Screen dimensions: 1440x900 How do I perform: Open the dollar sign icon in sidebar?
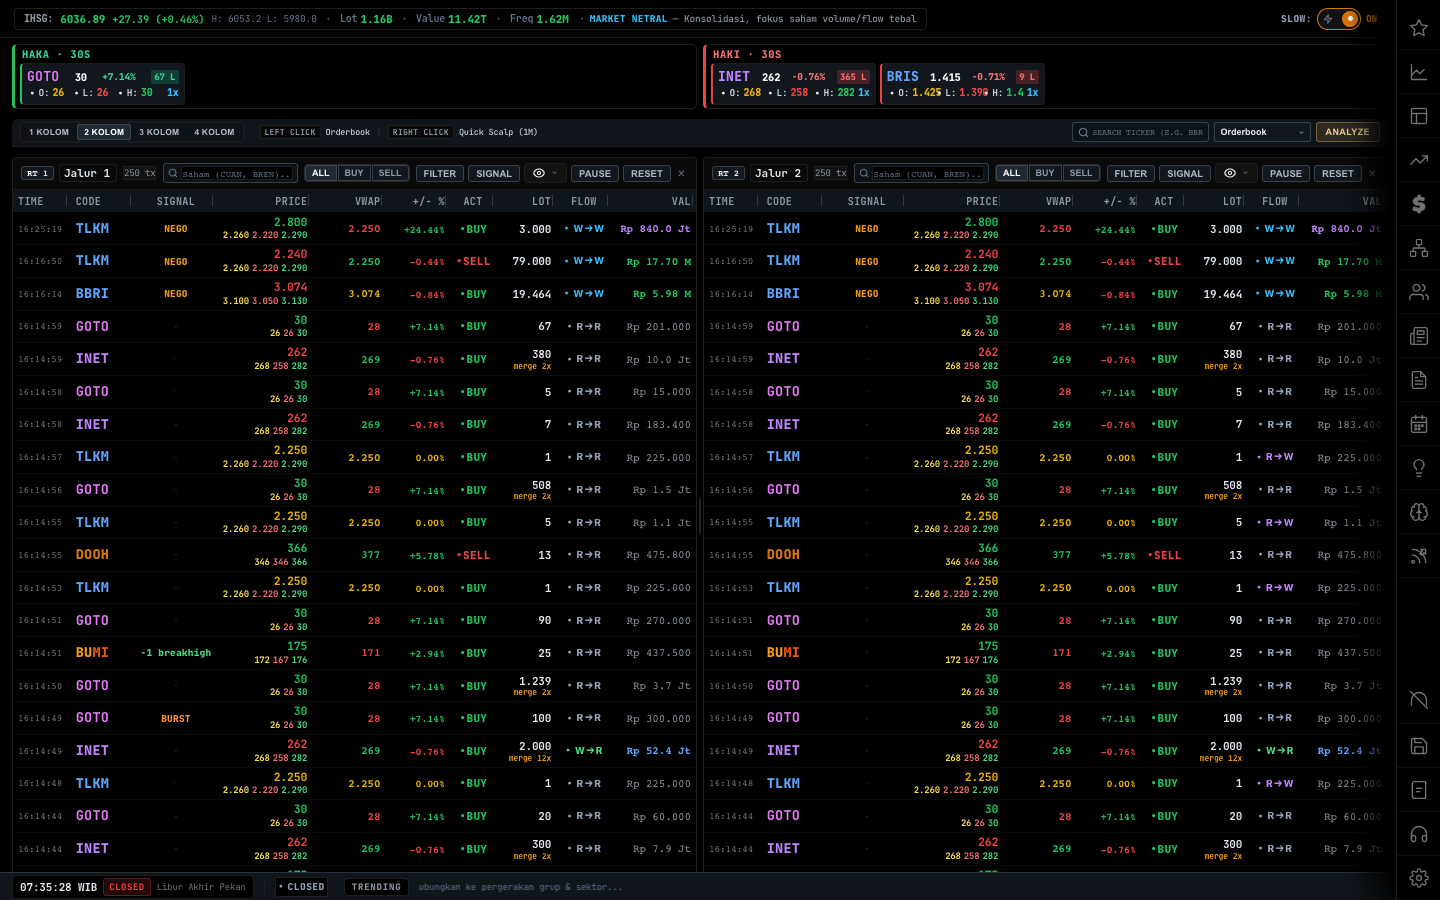[x=1418, y=204]
